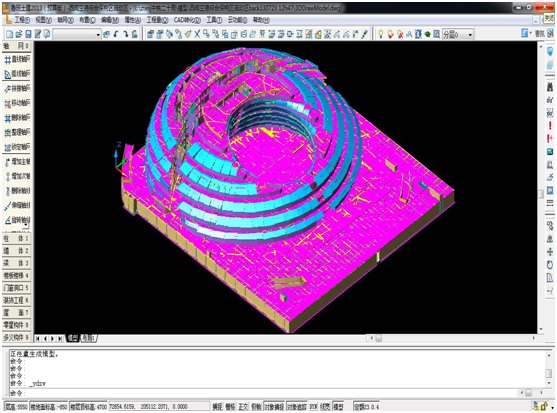Click the Redo arrow icon
The width and height of the screenshot is (557, 413).
[125, 34]
